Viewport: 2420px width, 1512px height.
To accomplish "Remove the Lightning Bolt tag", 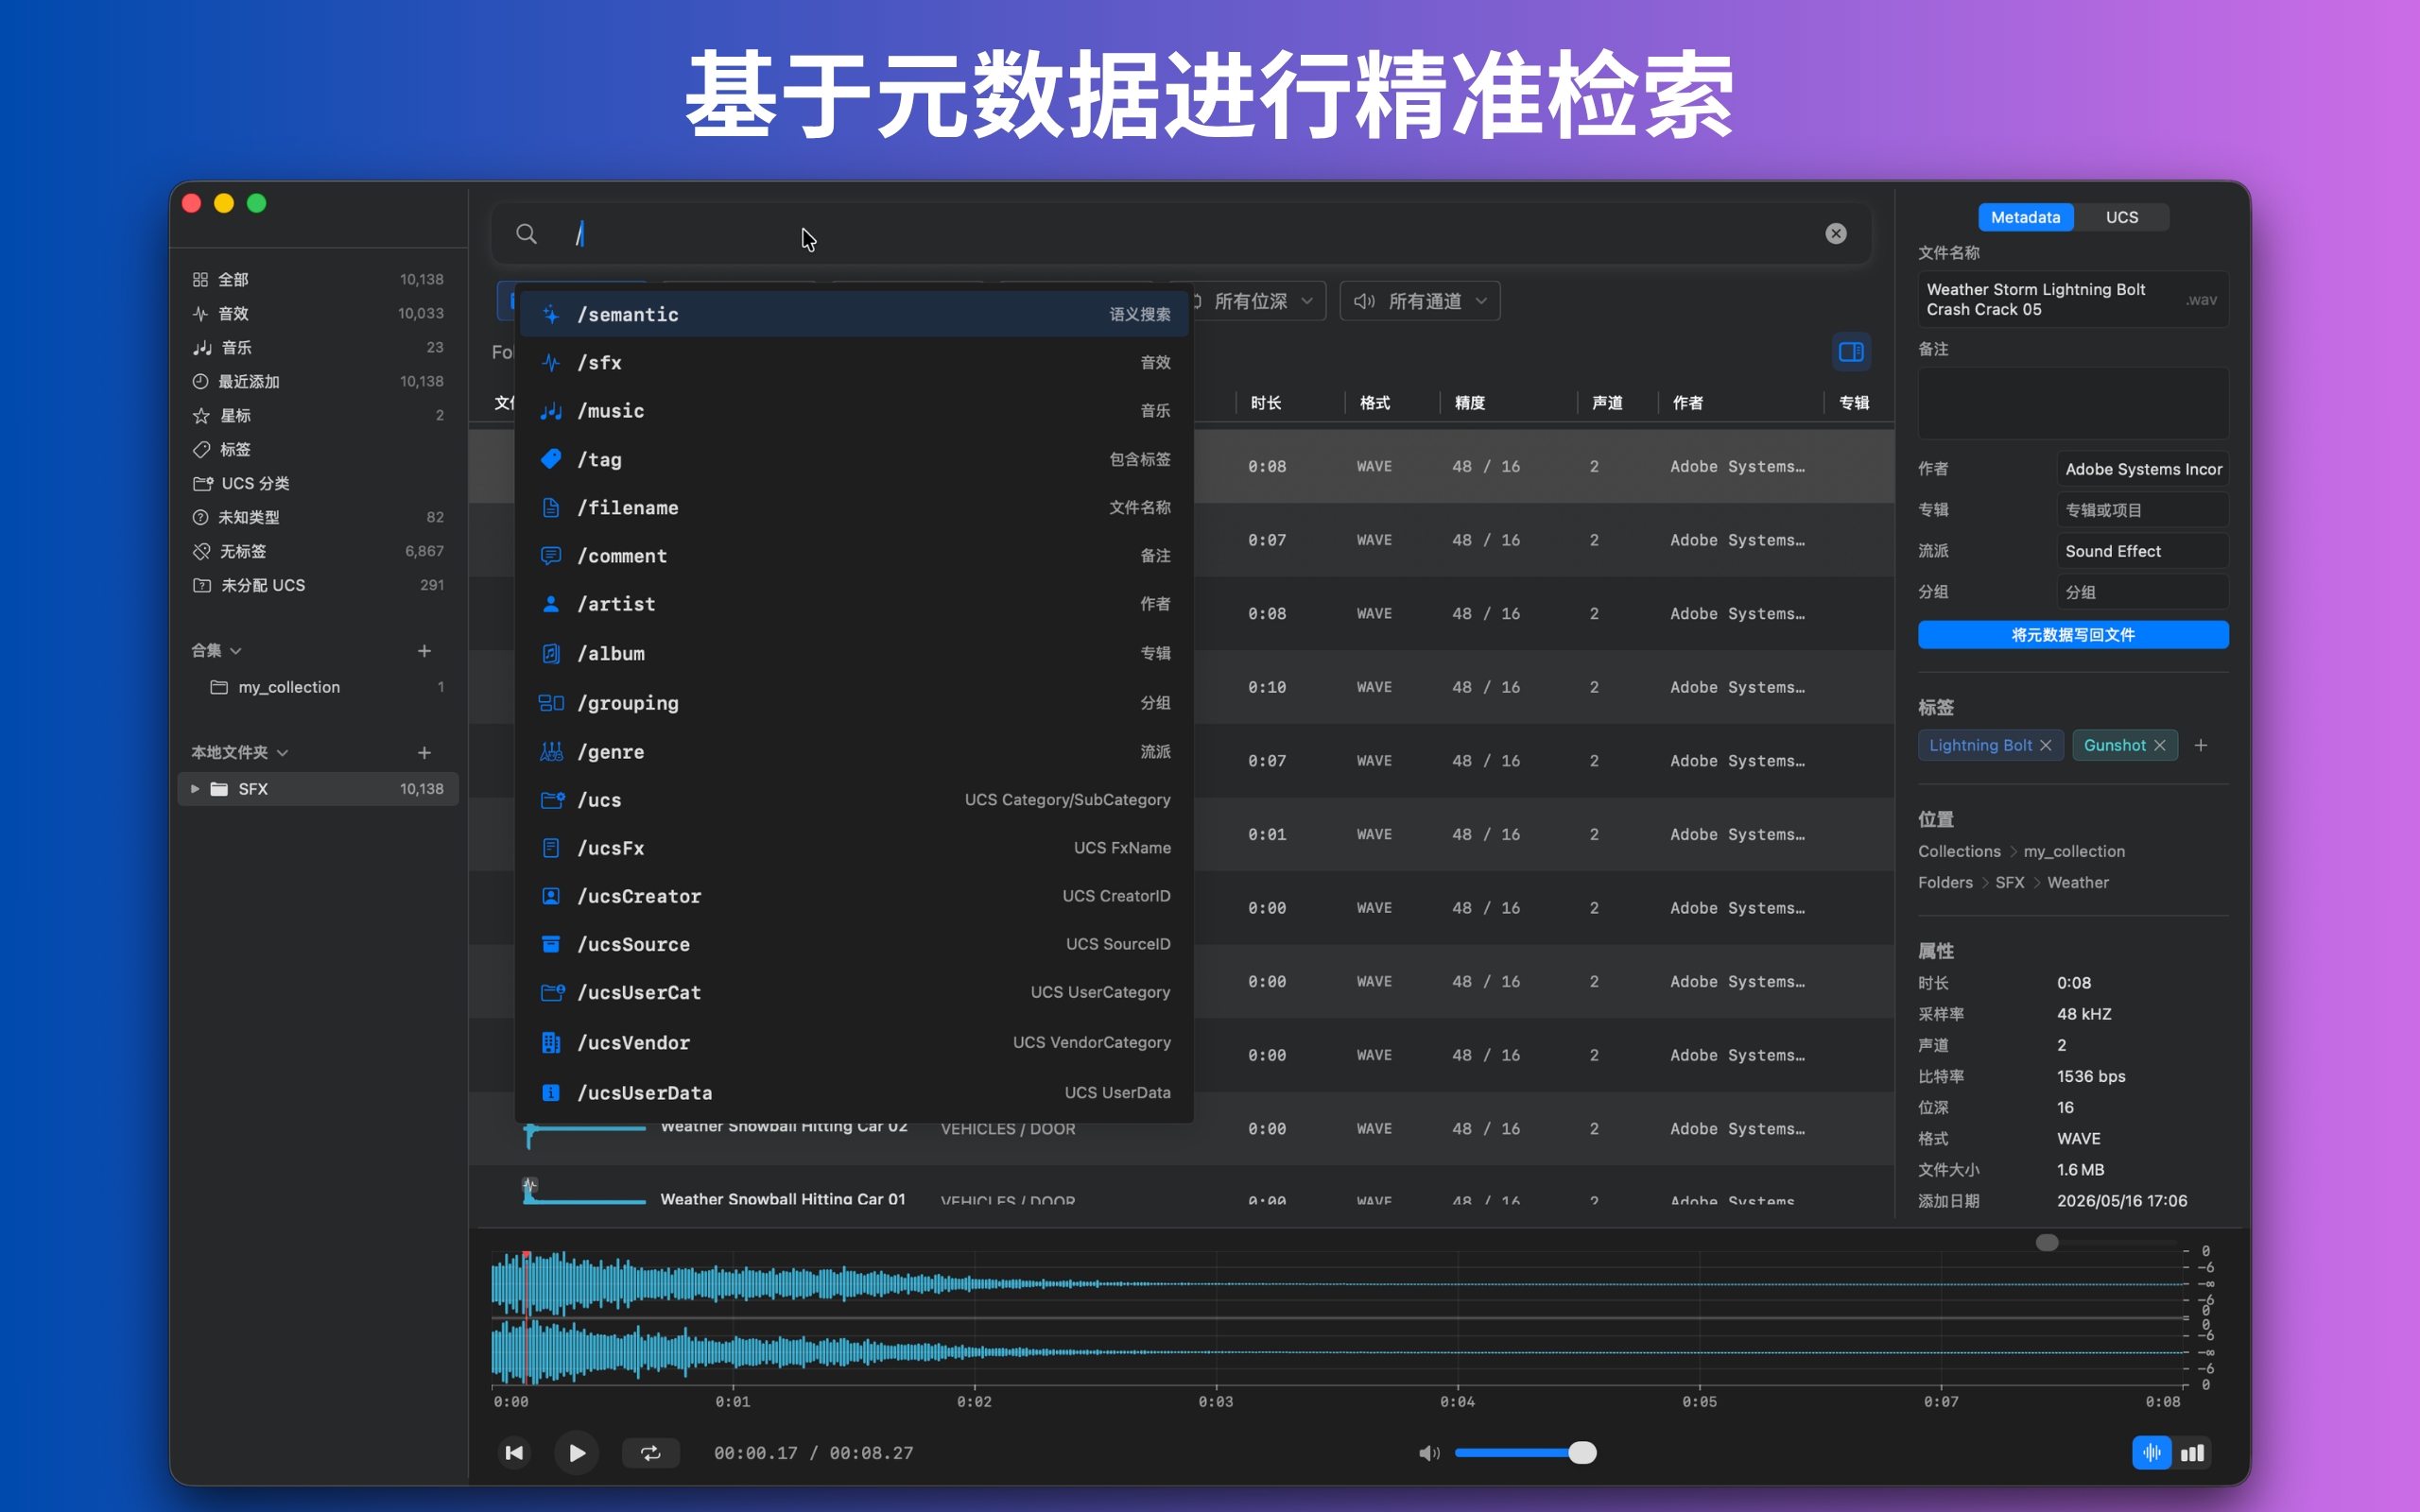I will pos(2046,745).
